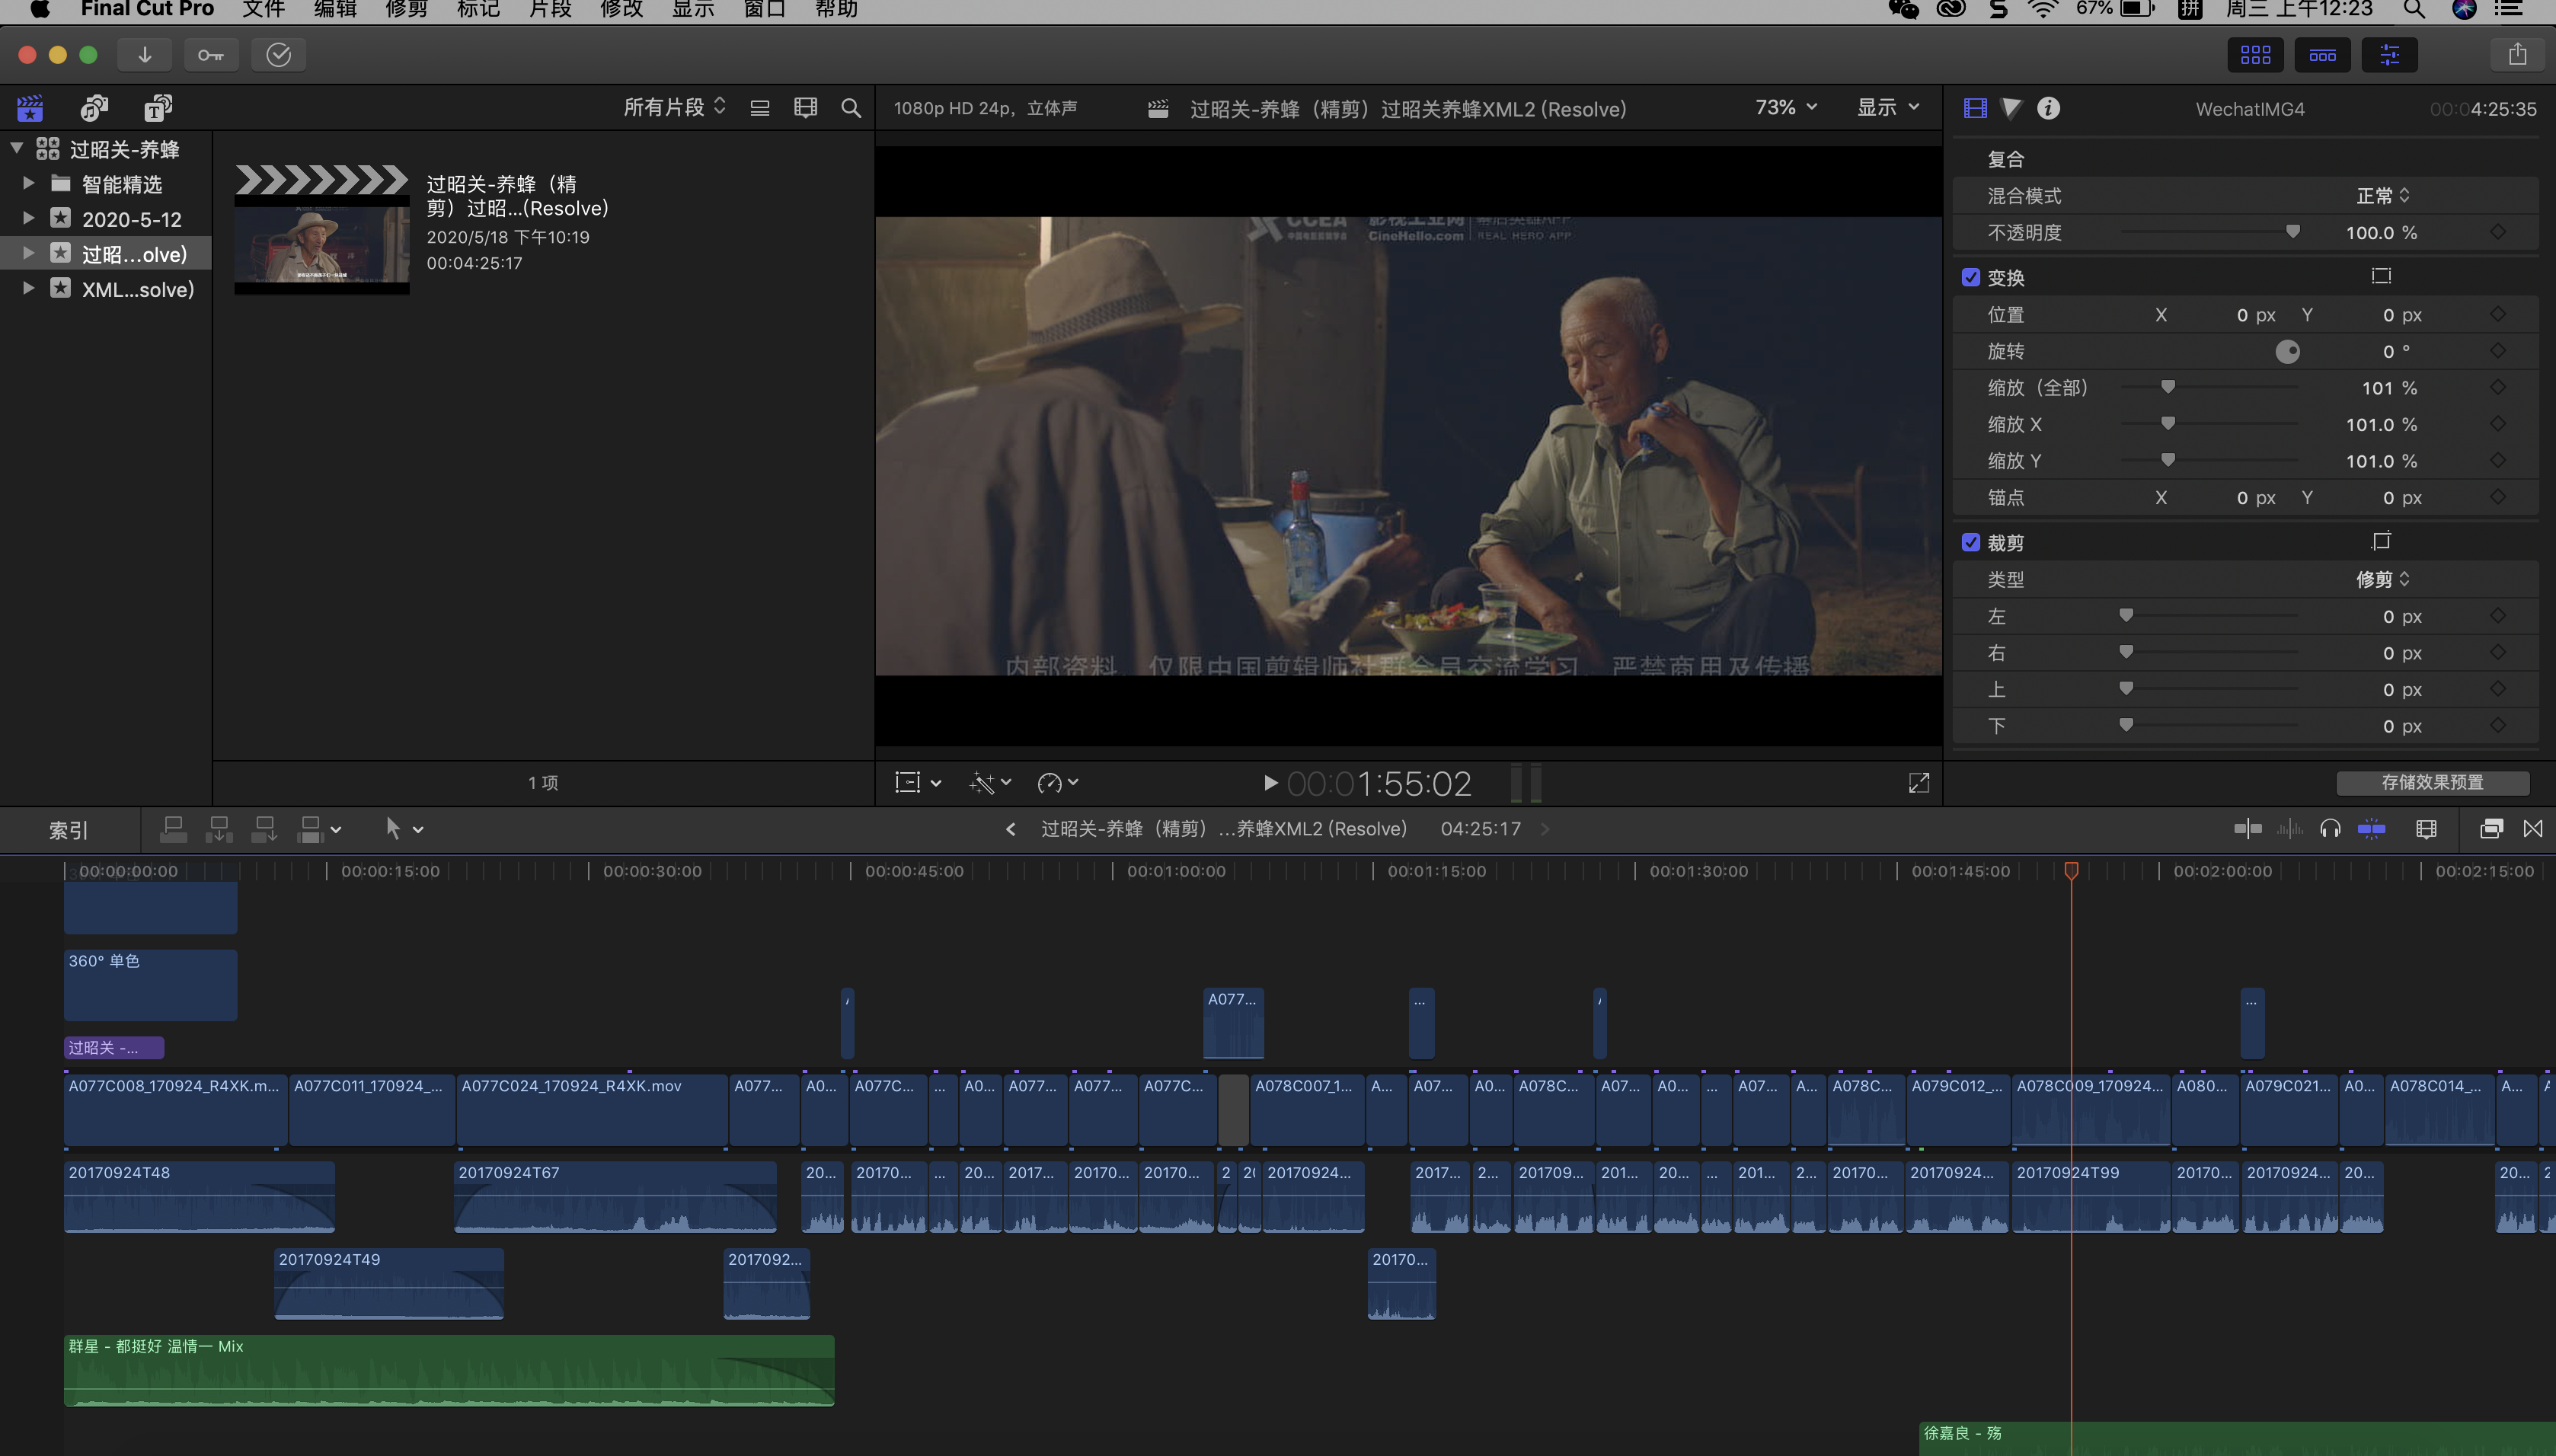This screenshot has width=2556, height=1456.
Task: Uncheck the 变换 transform checkbox
Action: pyautogui.click(x=1970, y=277)
